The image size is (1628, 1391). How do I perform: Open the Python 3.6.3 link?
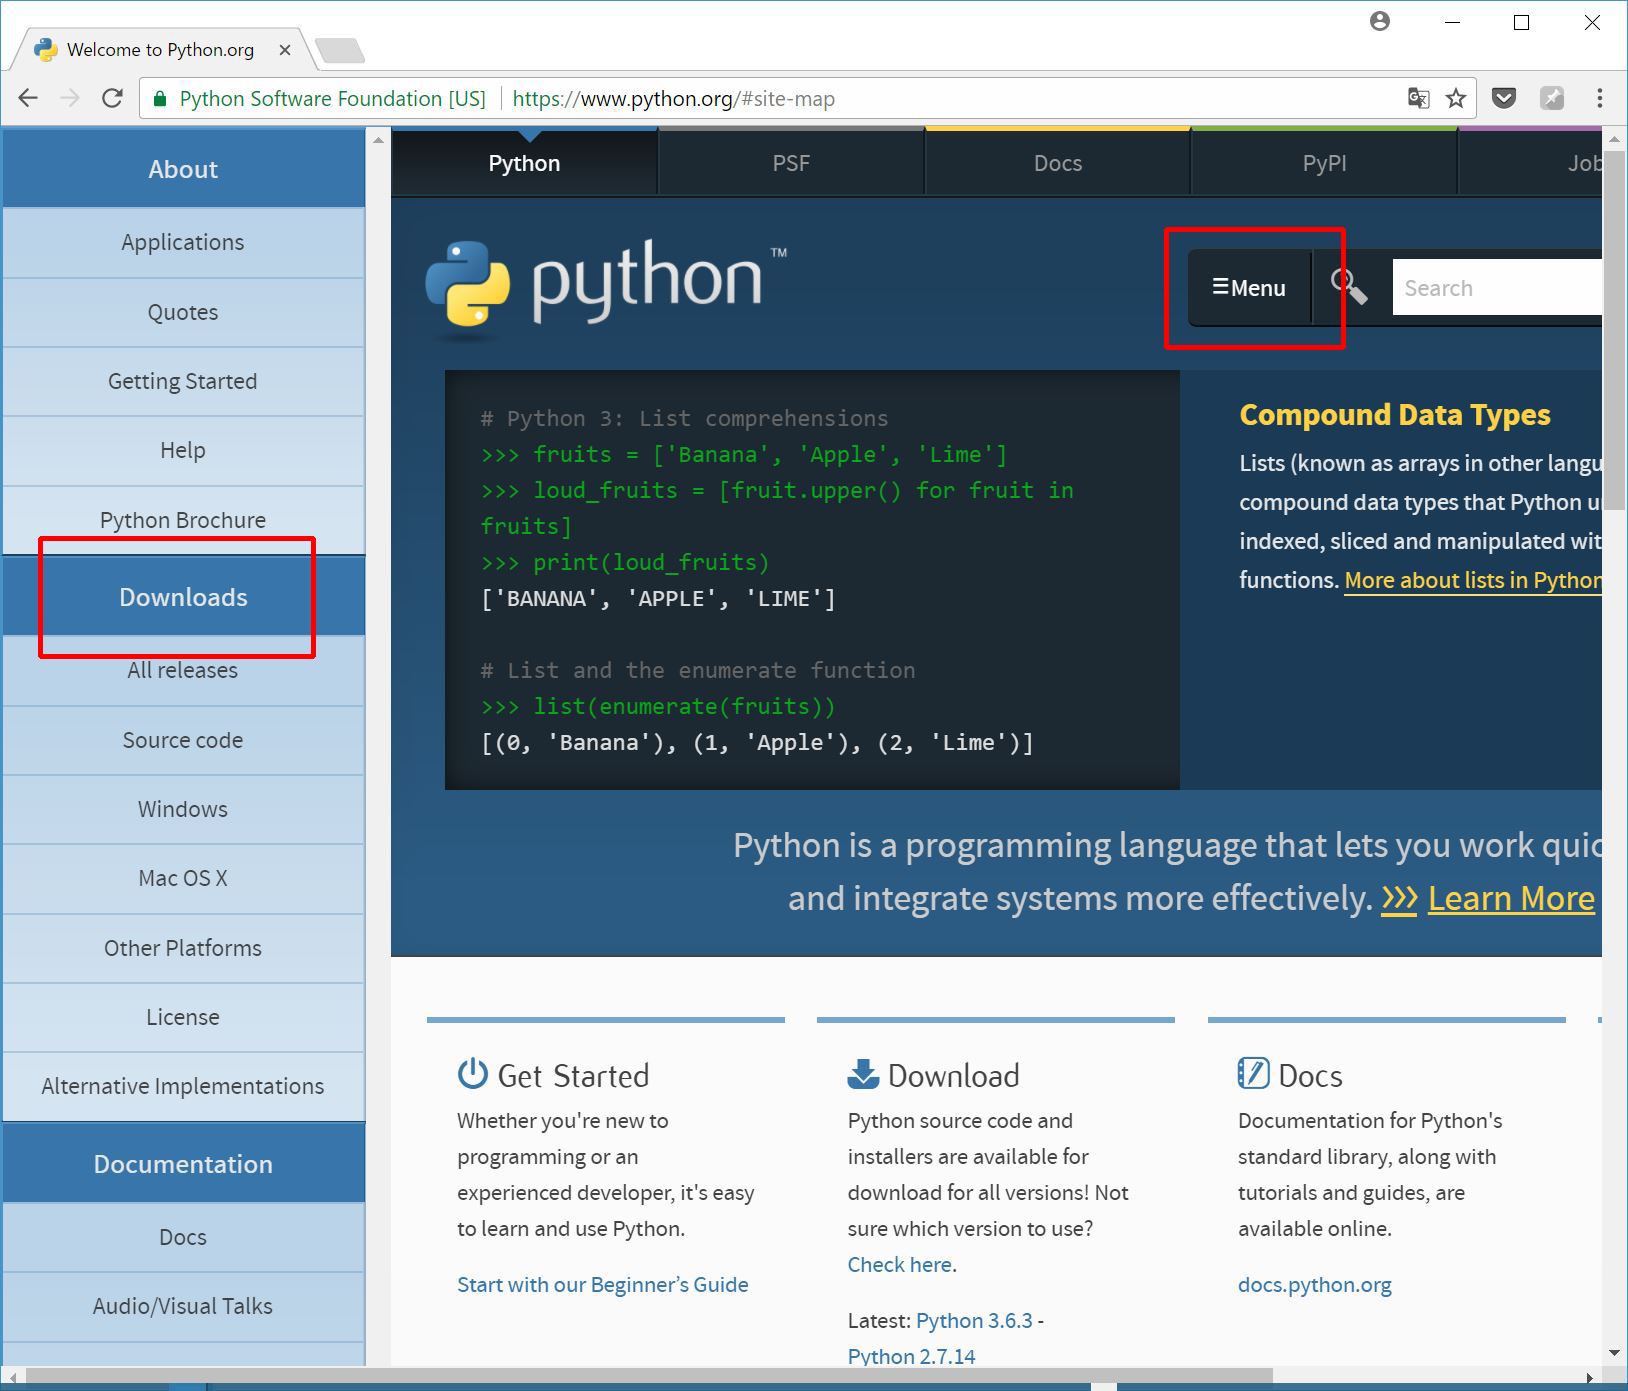[x=974, y=1320]
